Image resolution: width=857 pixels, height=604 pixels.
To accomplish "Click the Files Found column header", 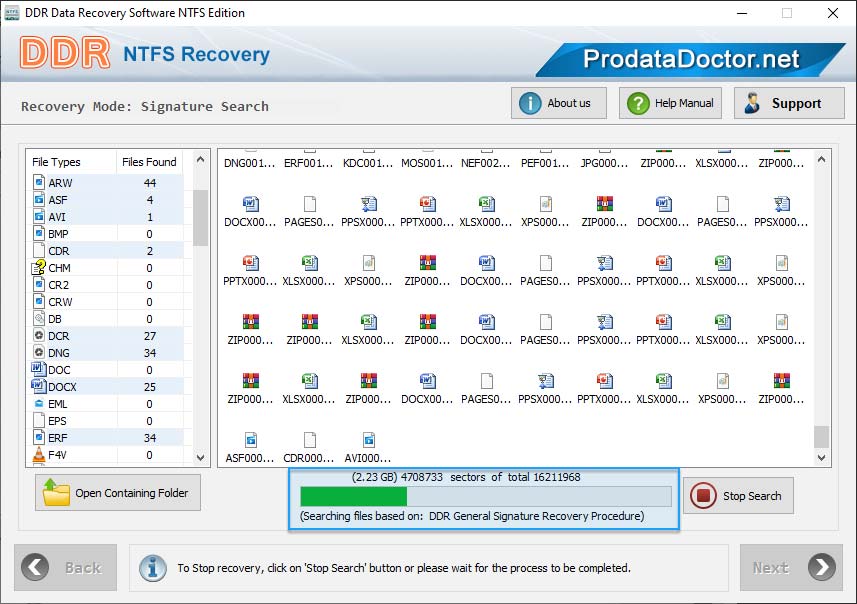I will pyautogui.click(x=149, y=162).
